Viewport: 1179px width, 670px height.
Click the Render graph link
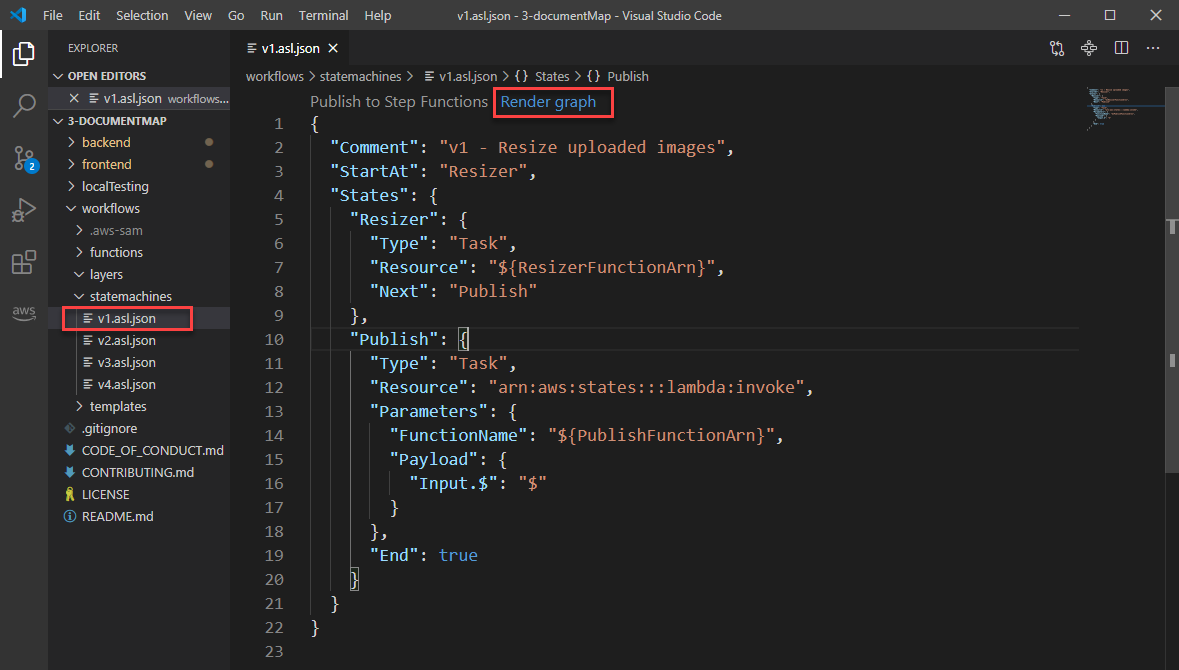click(x=548, y=102)
